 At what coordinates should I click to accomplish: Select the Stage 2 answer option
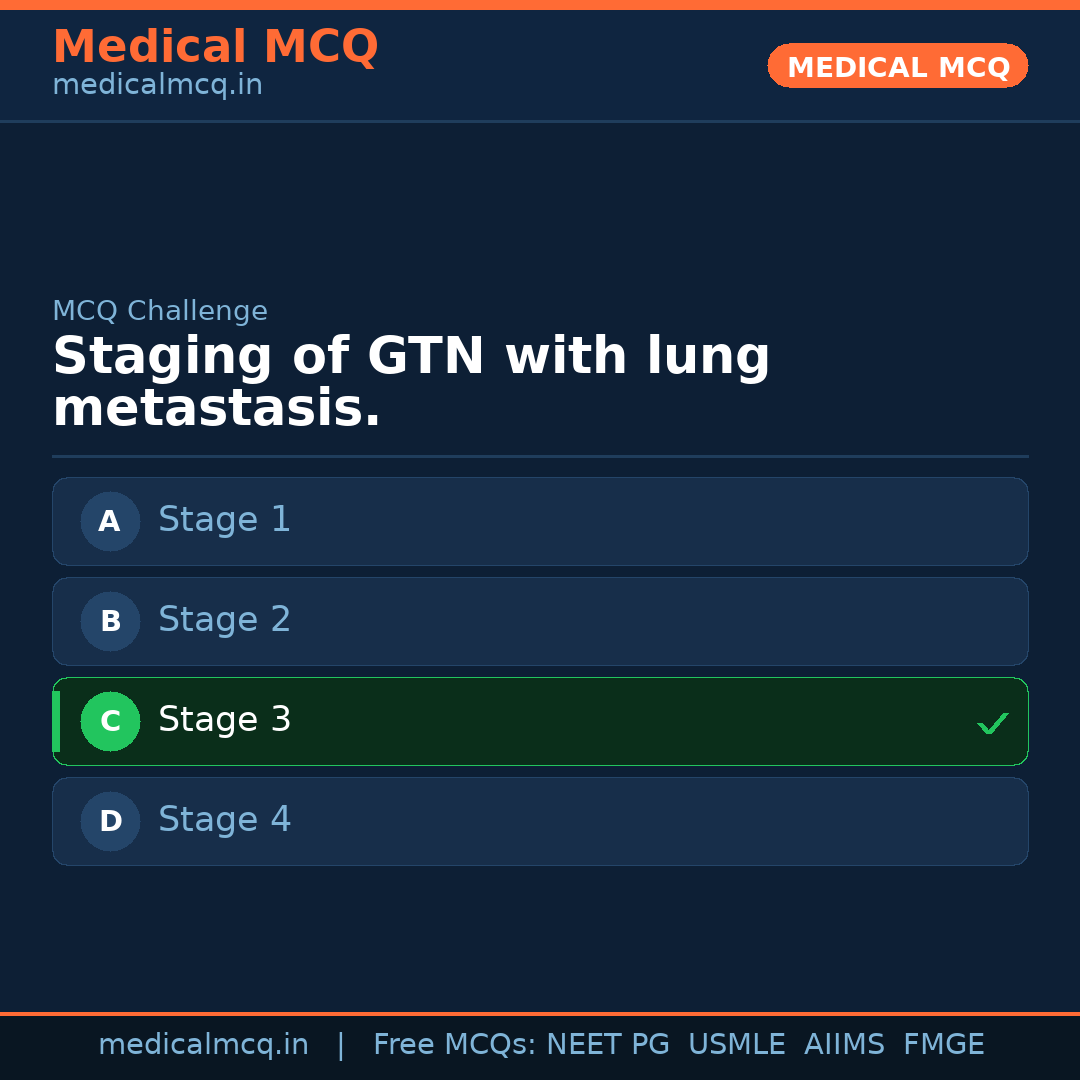(540, 621)
